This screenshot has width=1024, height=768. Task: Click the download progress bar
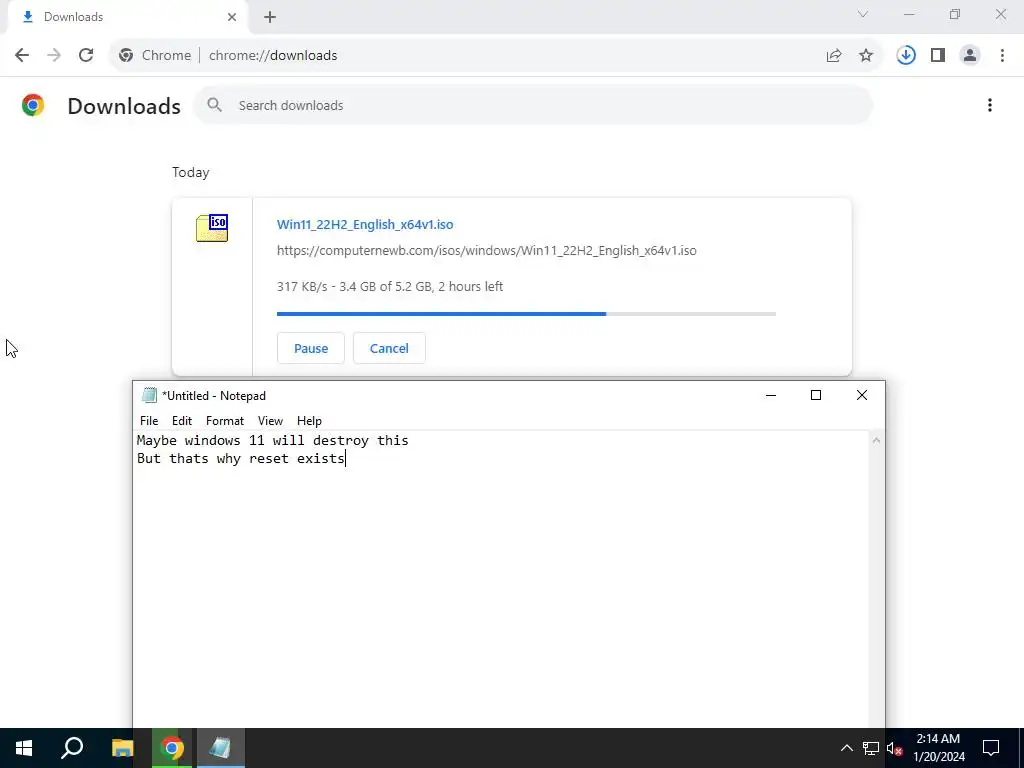click(526, 314)
